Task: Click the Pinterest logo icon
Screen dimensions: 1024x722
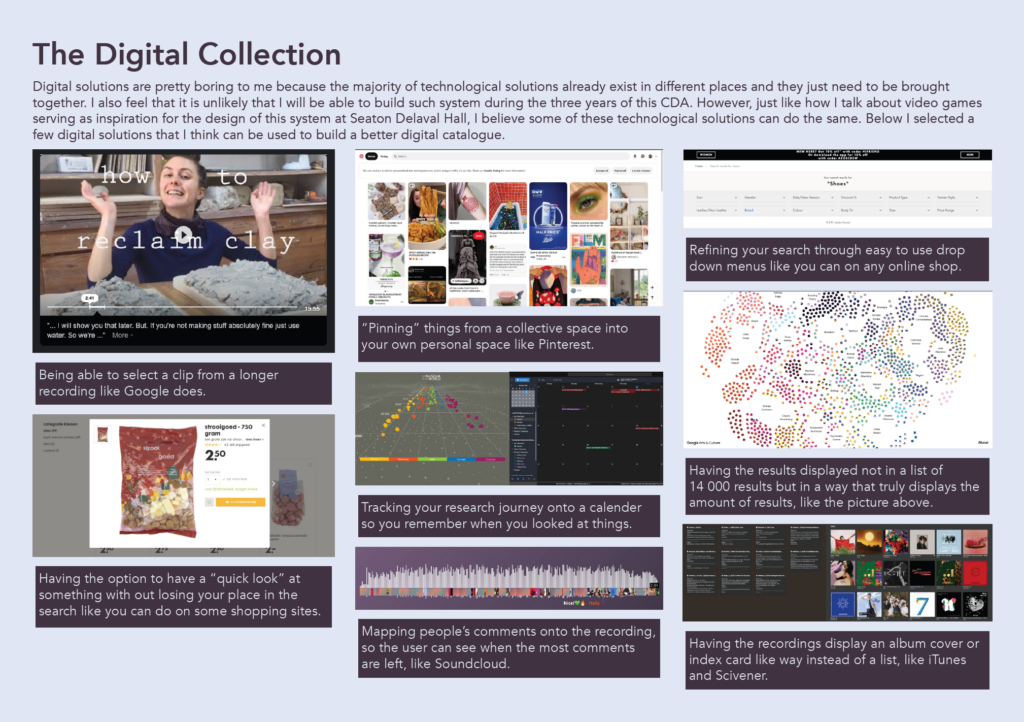Action: (361, 157)
